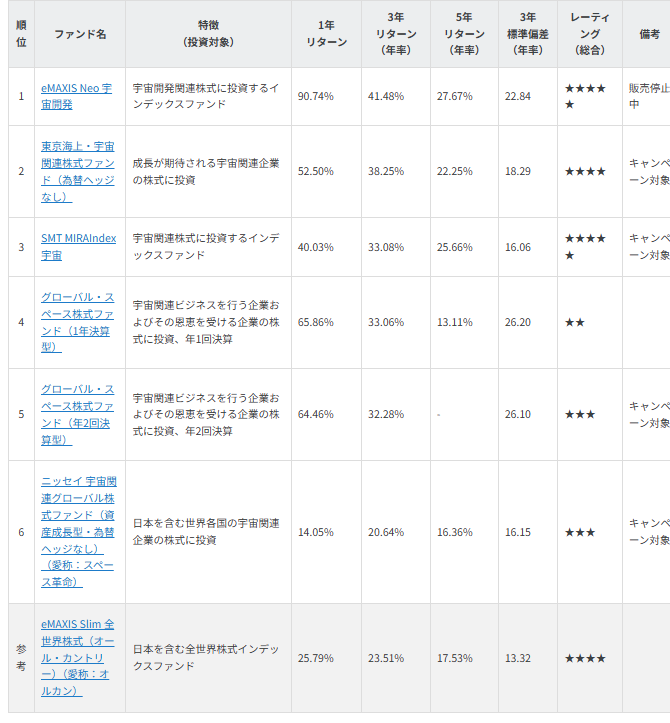The image size is (670, 723).
Task: Click the description 成長が期待される宇宙関連企業の株式に投資
Action: [x=206, y=172]
